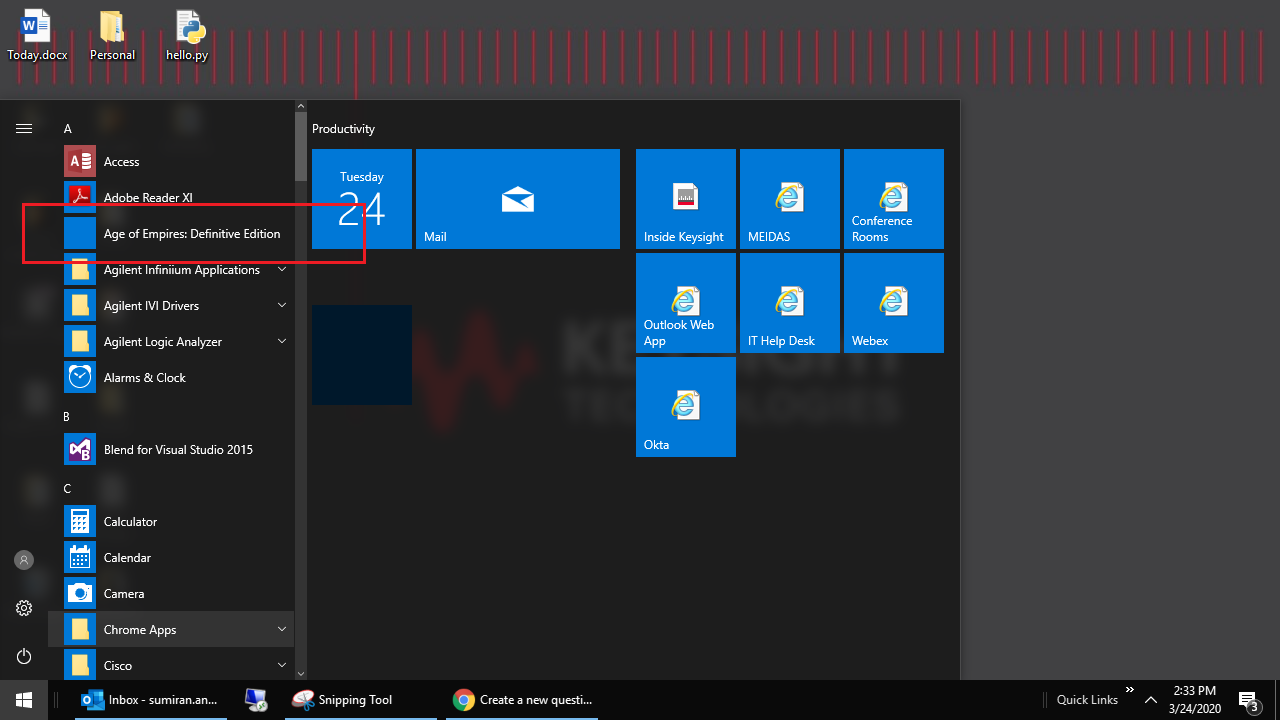Expand the Quick Links toolbar chevron
Screen dimensions: 1280x720
pos(1130,690)
